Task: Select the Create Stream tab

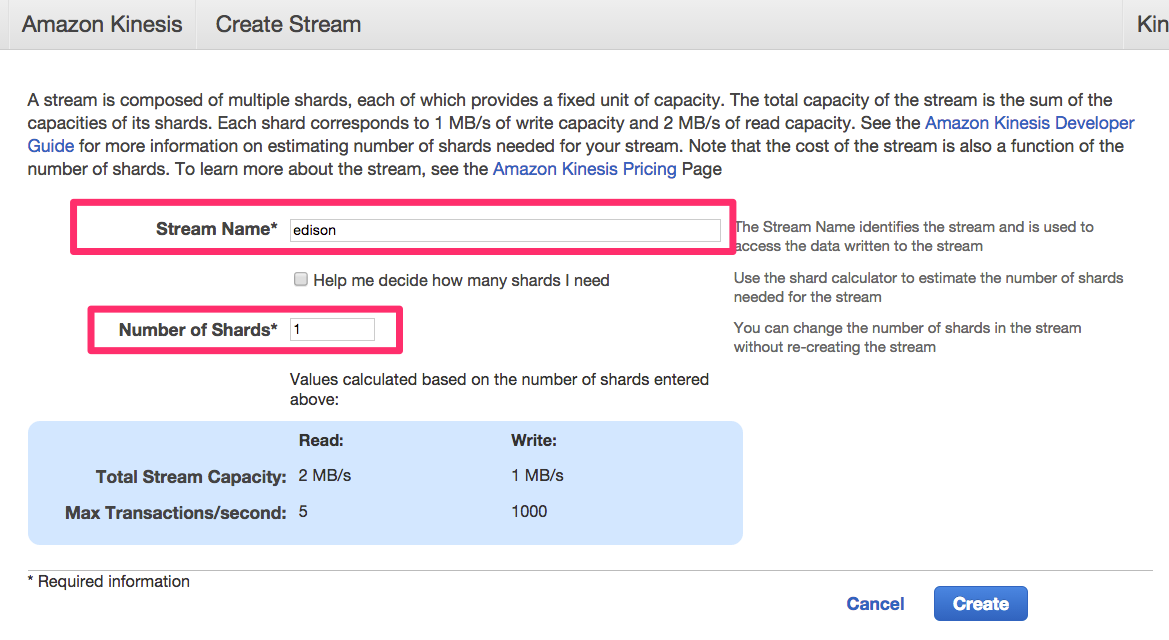Action: pyautogui.click(x=288, y=25)
